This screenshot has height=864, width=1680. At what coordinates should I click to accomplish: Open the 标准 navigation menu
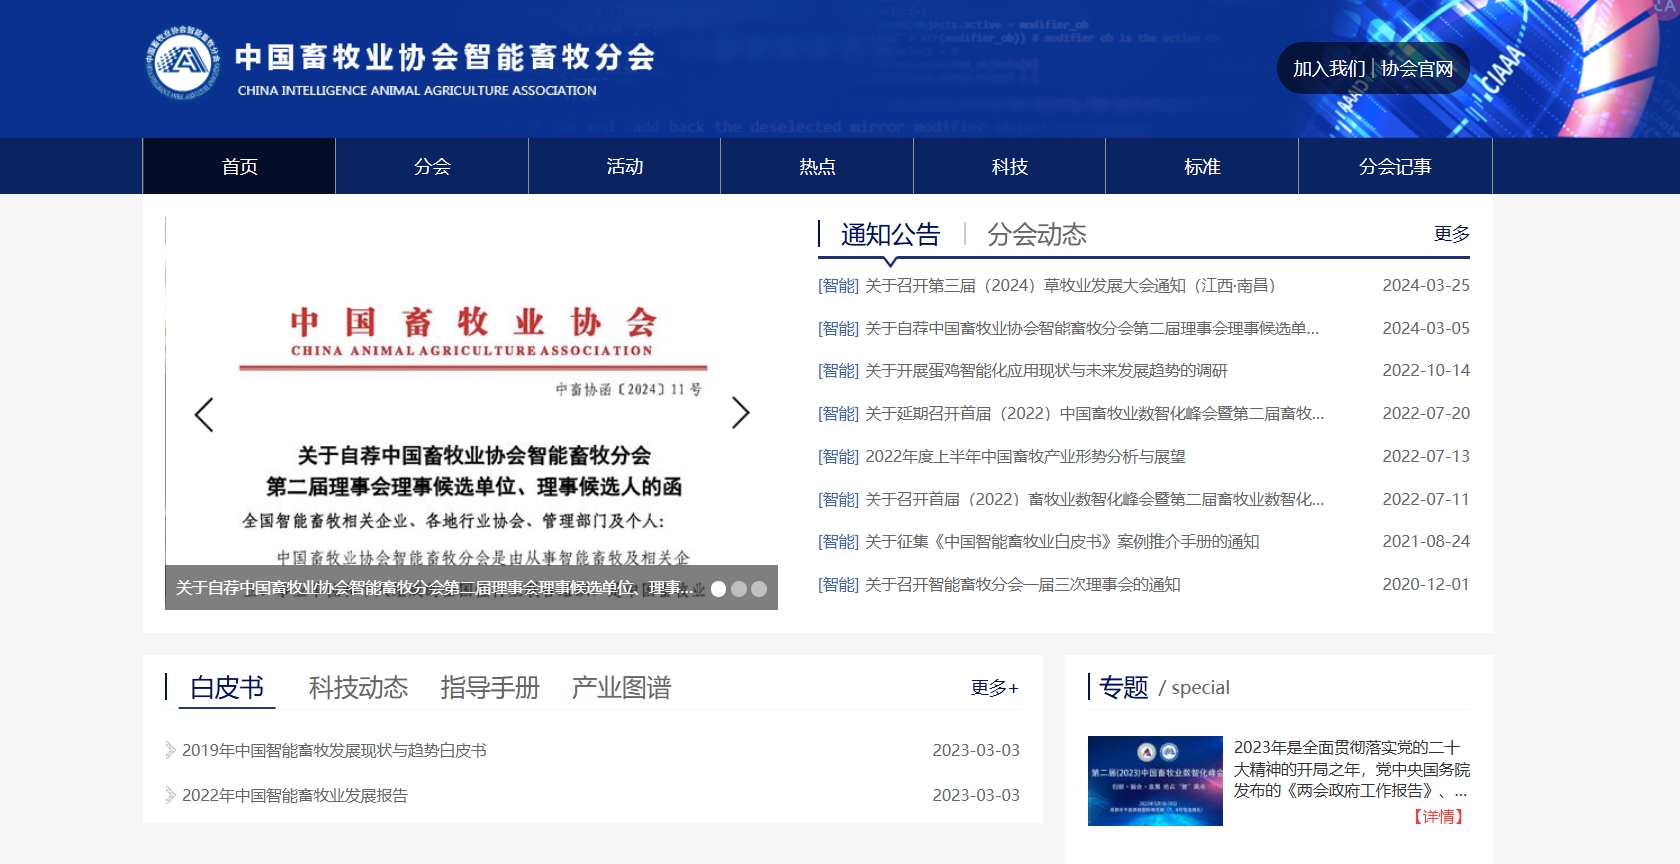click(1202, 166)
